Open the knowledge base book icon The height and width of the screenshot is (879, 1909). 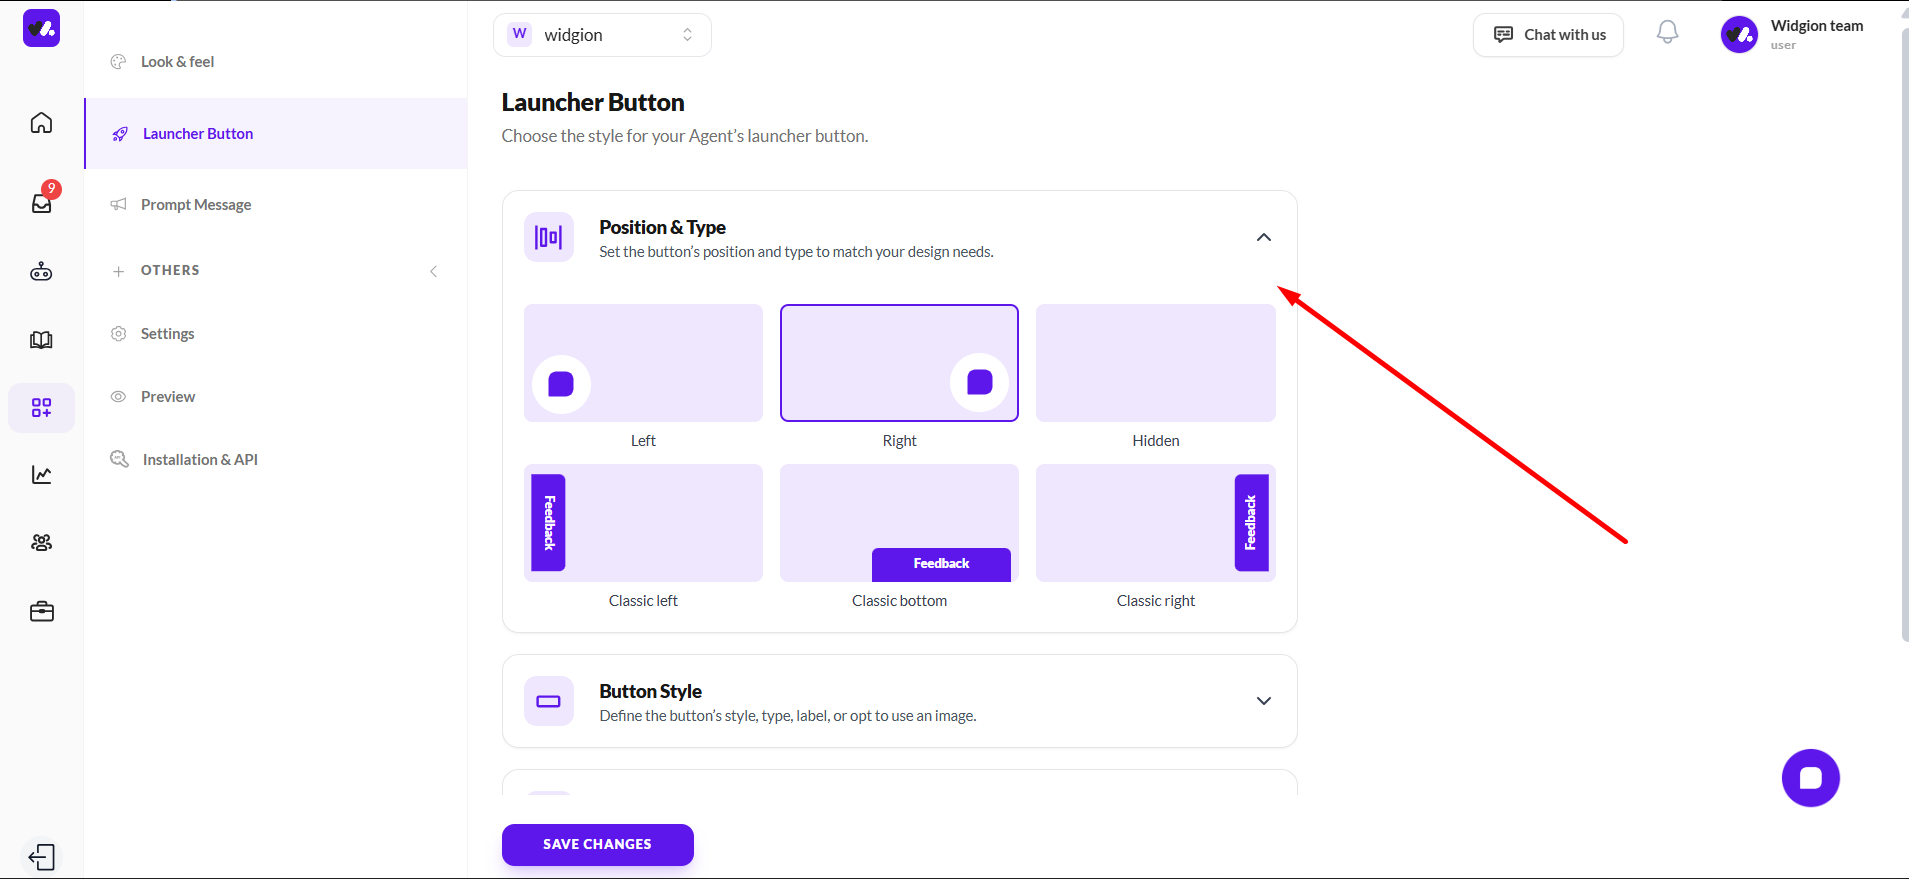41,340
